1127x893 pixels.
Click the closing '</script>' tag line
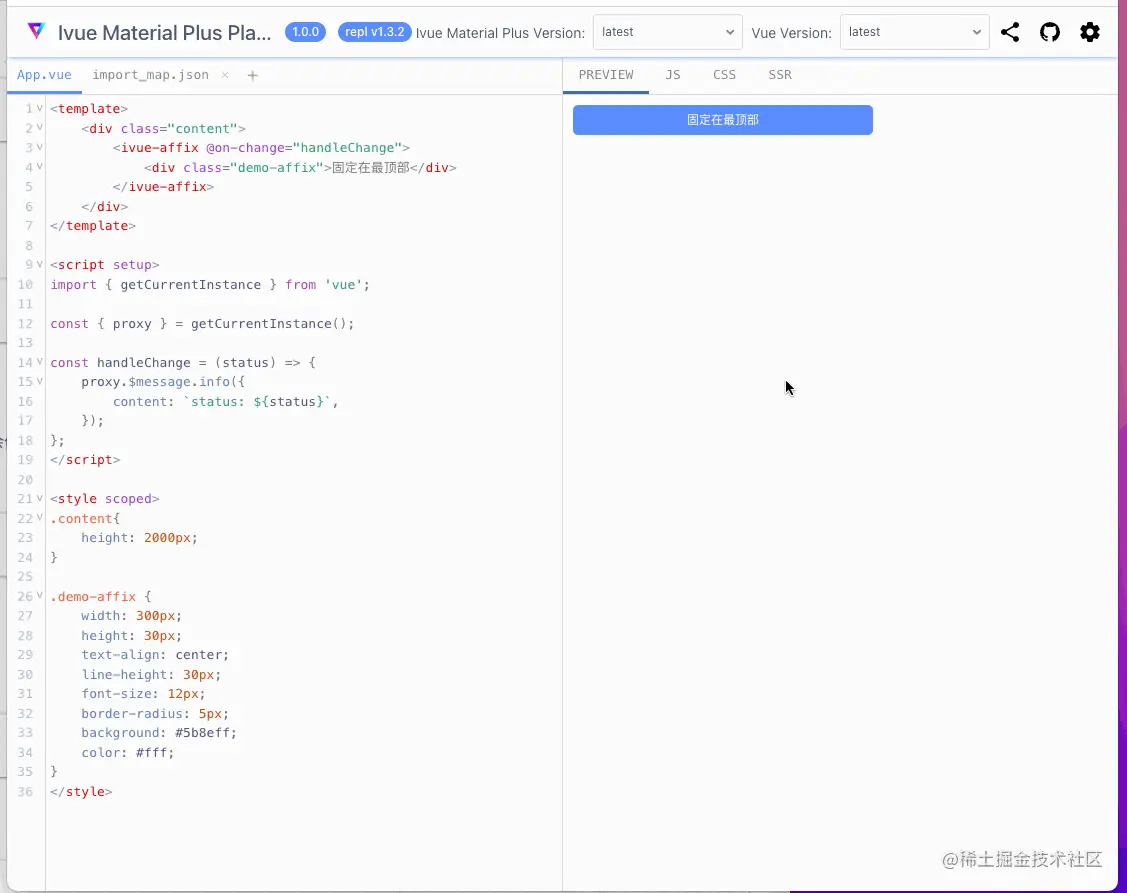point(86,459)
